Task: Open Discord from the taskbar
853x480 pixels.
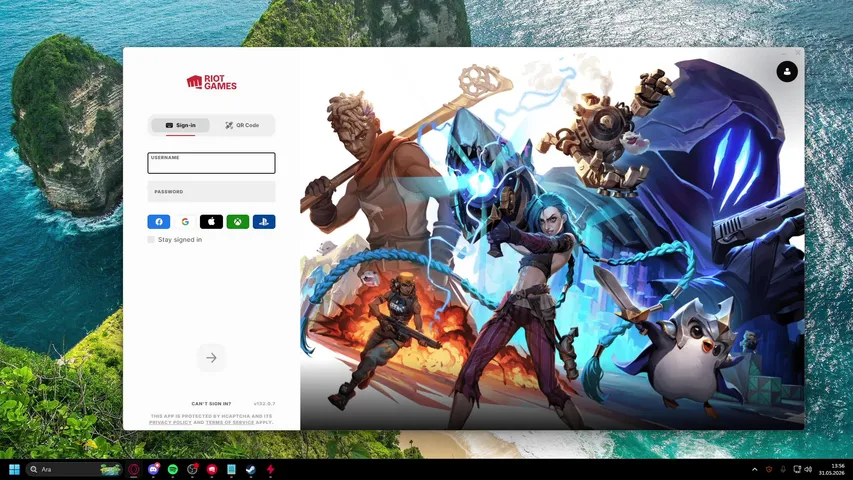Action: coord(153,469)
